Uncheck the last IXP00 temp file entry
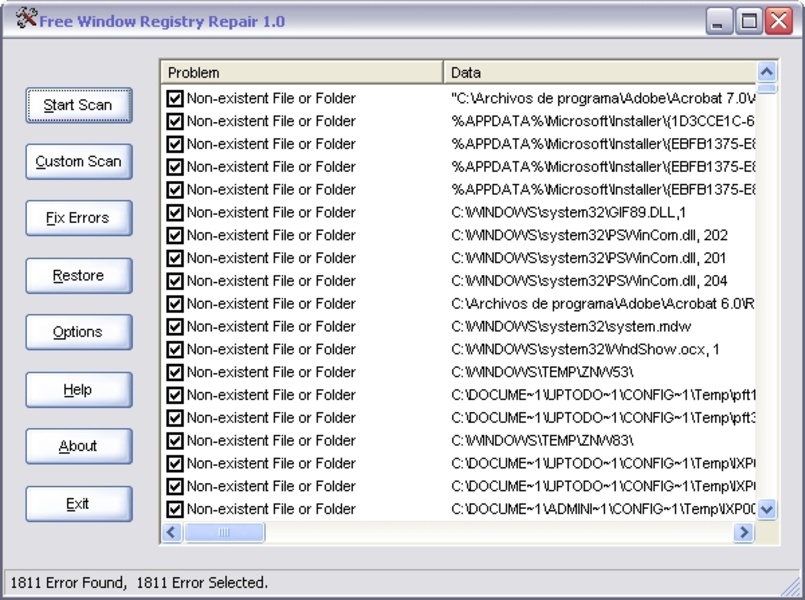 point(175,509)
